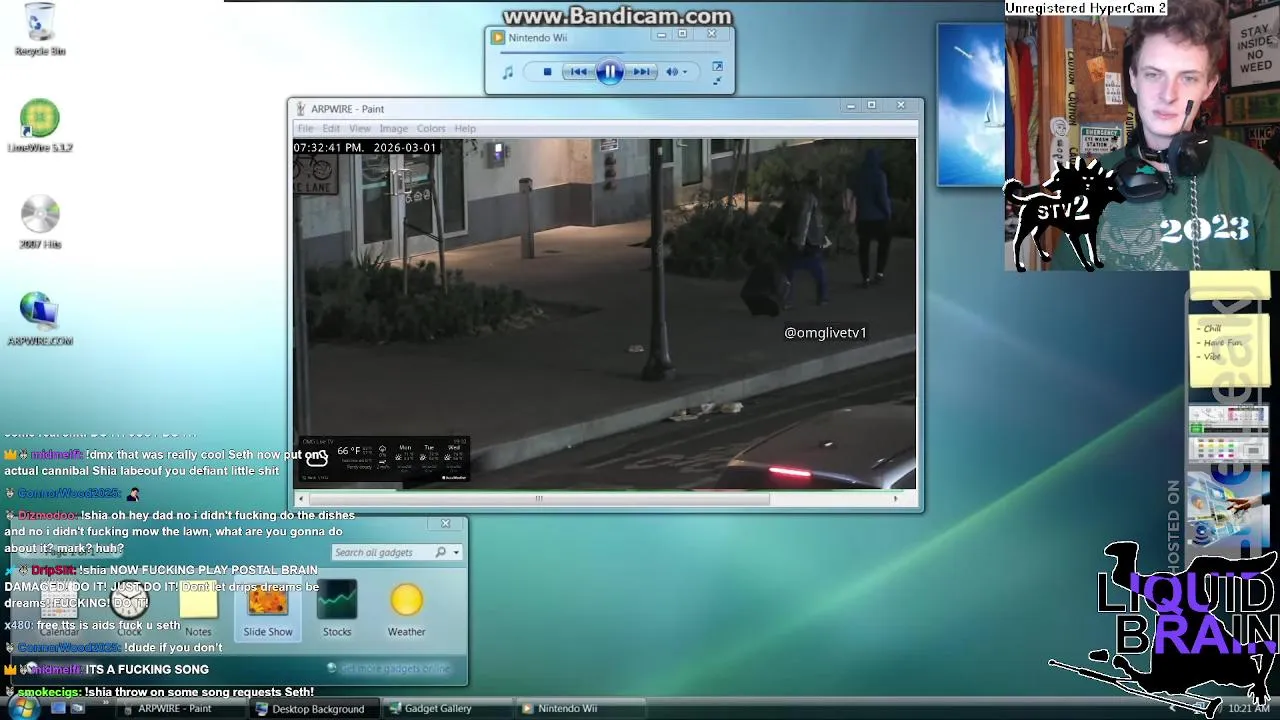The width and height of the screenshot is (1280, 720).
Task: Select the ARPWIRE.COM desktop shortcut
Action: click(x=40, y=319)
